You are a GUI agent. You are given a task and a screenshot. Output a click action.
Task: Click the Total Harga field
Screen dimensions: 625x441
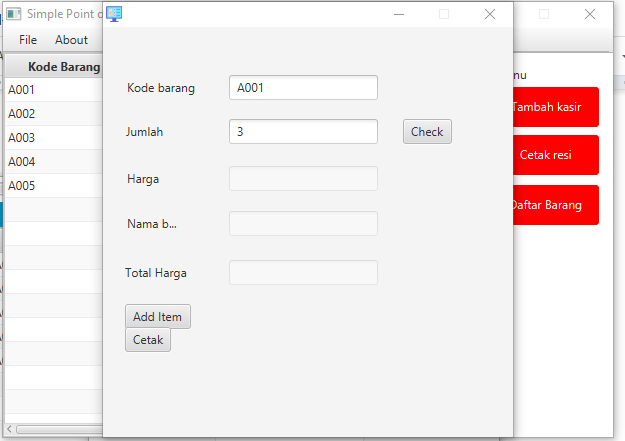click(x=303, y=273)
